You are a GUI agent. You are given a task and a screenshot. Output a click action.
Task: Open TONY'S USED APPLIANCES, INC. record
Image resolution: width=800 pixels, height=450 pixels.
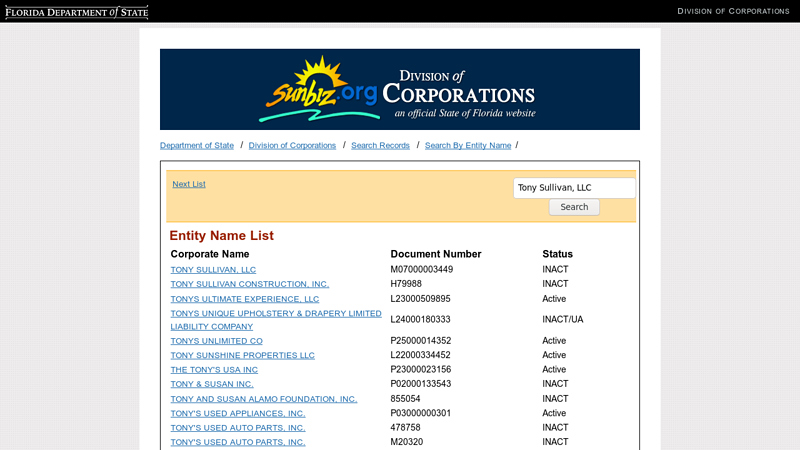pos(238,413)
